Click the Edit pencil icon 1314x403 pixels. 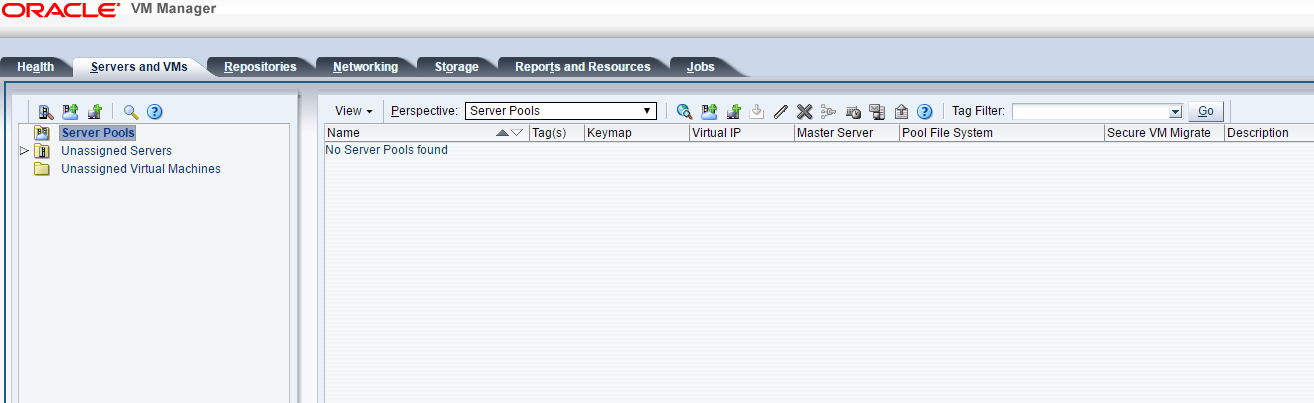click(781, 111)
